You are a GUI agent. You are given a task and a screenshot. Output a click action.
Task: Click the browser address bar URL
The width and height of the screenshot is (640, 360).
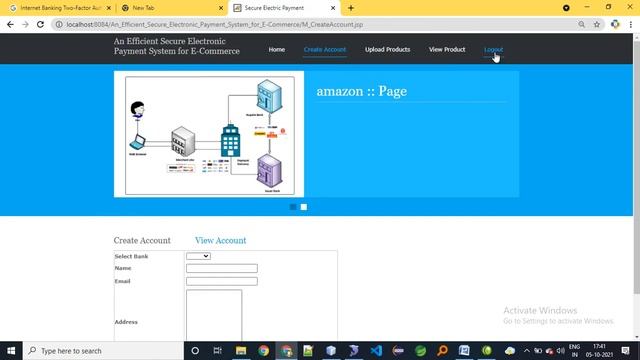tap(214, 24)
